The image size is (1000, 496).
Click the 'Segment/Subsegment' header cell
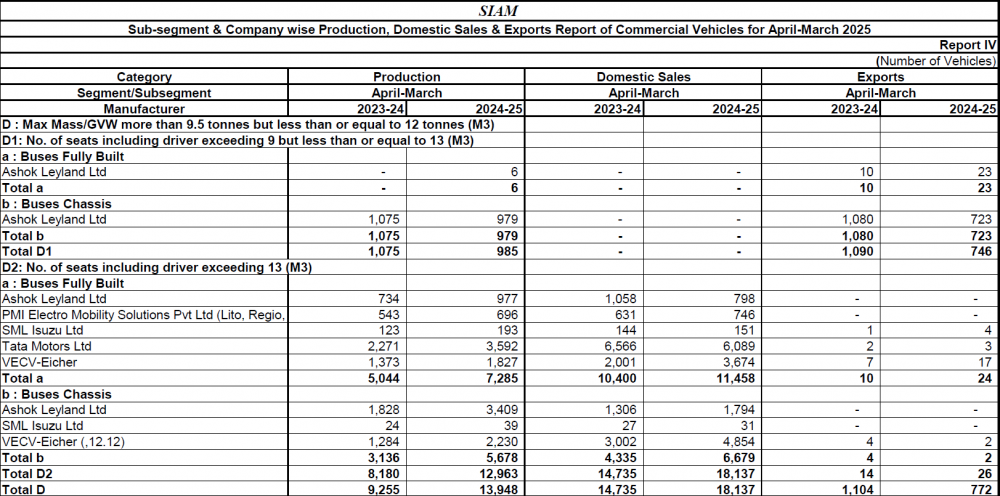144,93
